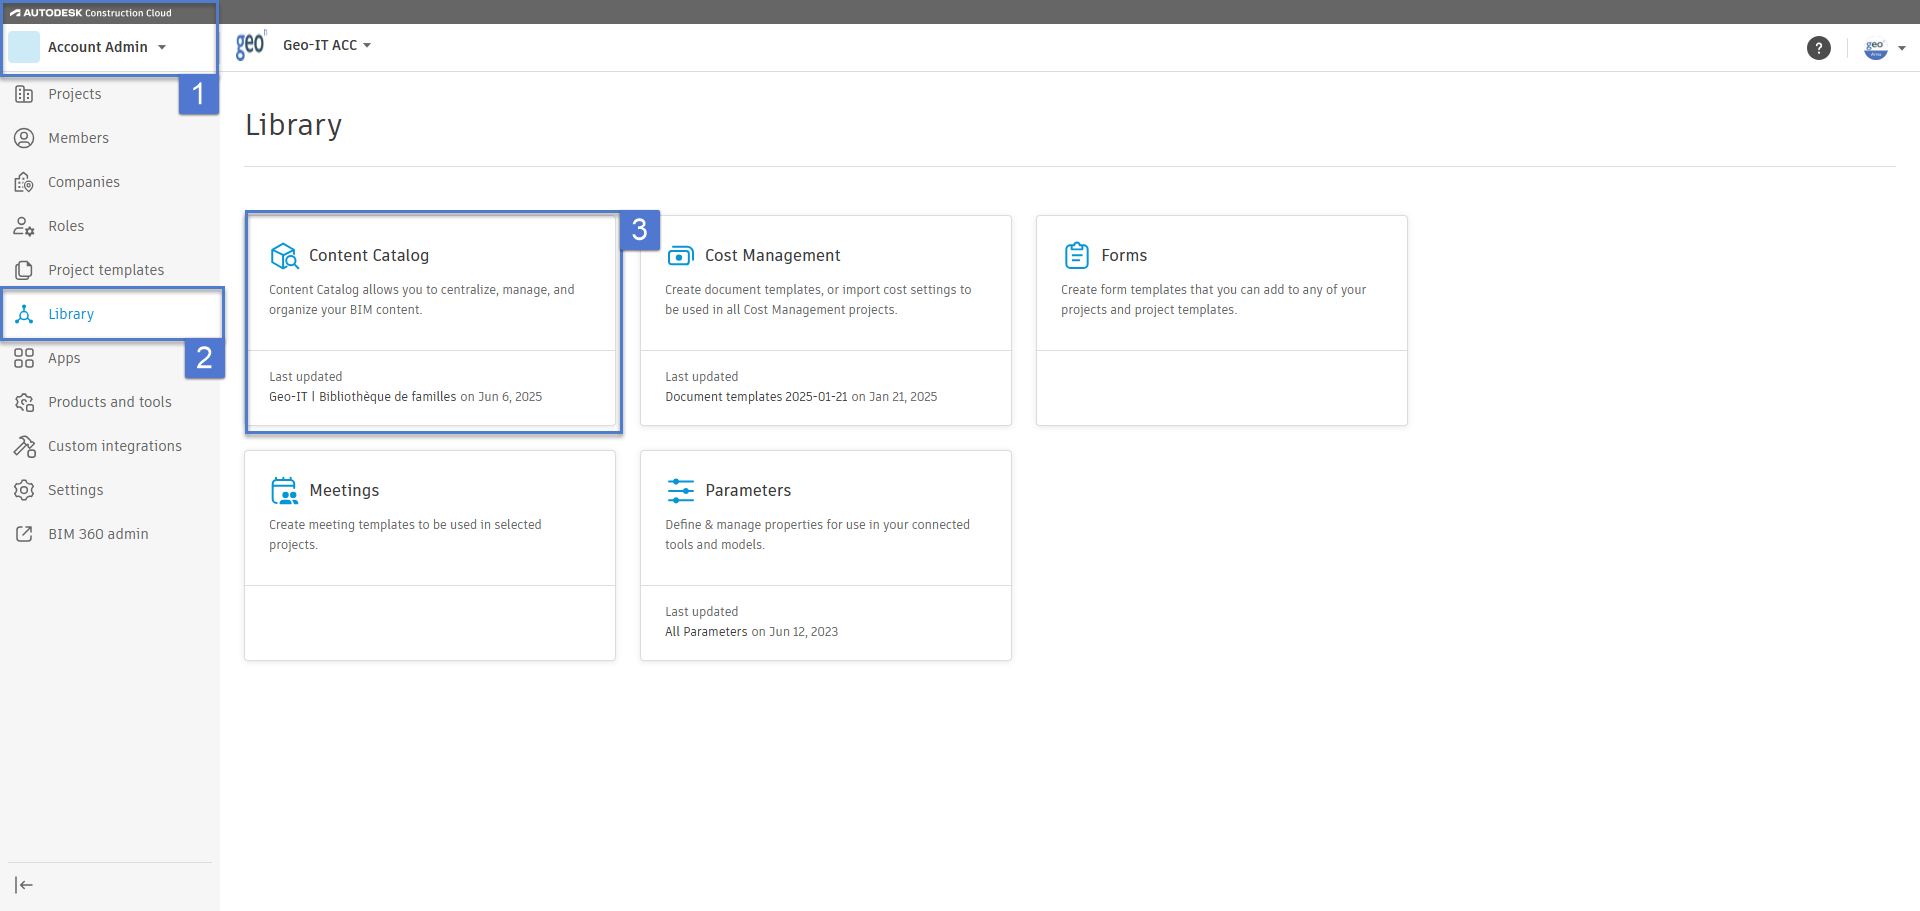Image resolution: width=1920 pixels, height=911 pixels.
Task: Select Library in the sidebar
Action: pyautogui.click(x=71, y=314)
